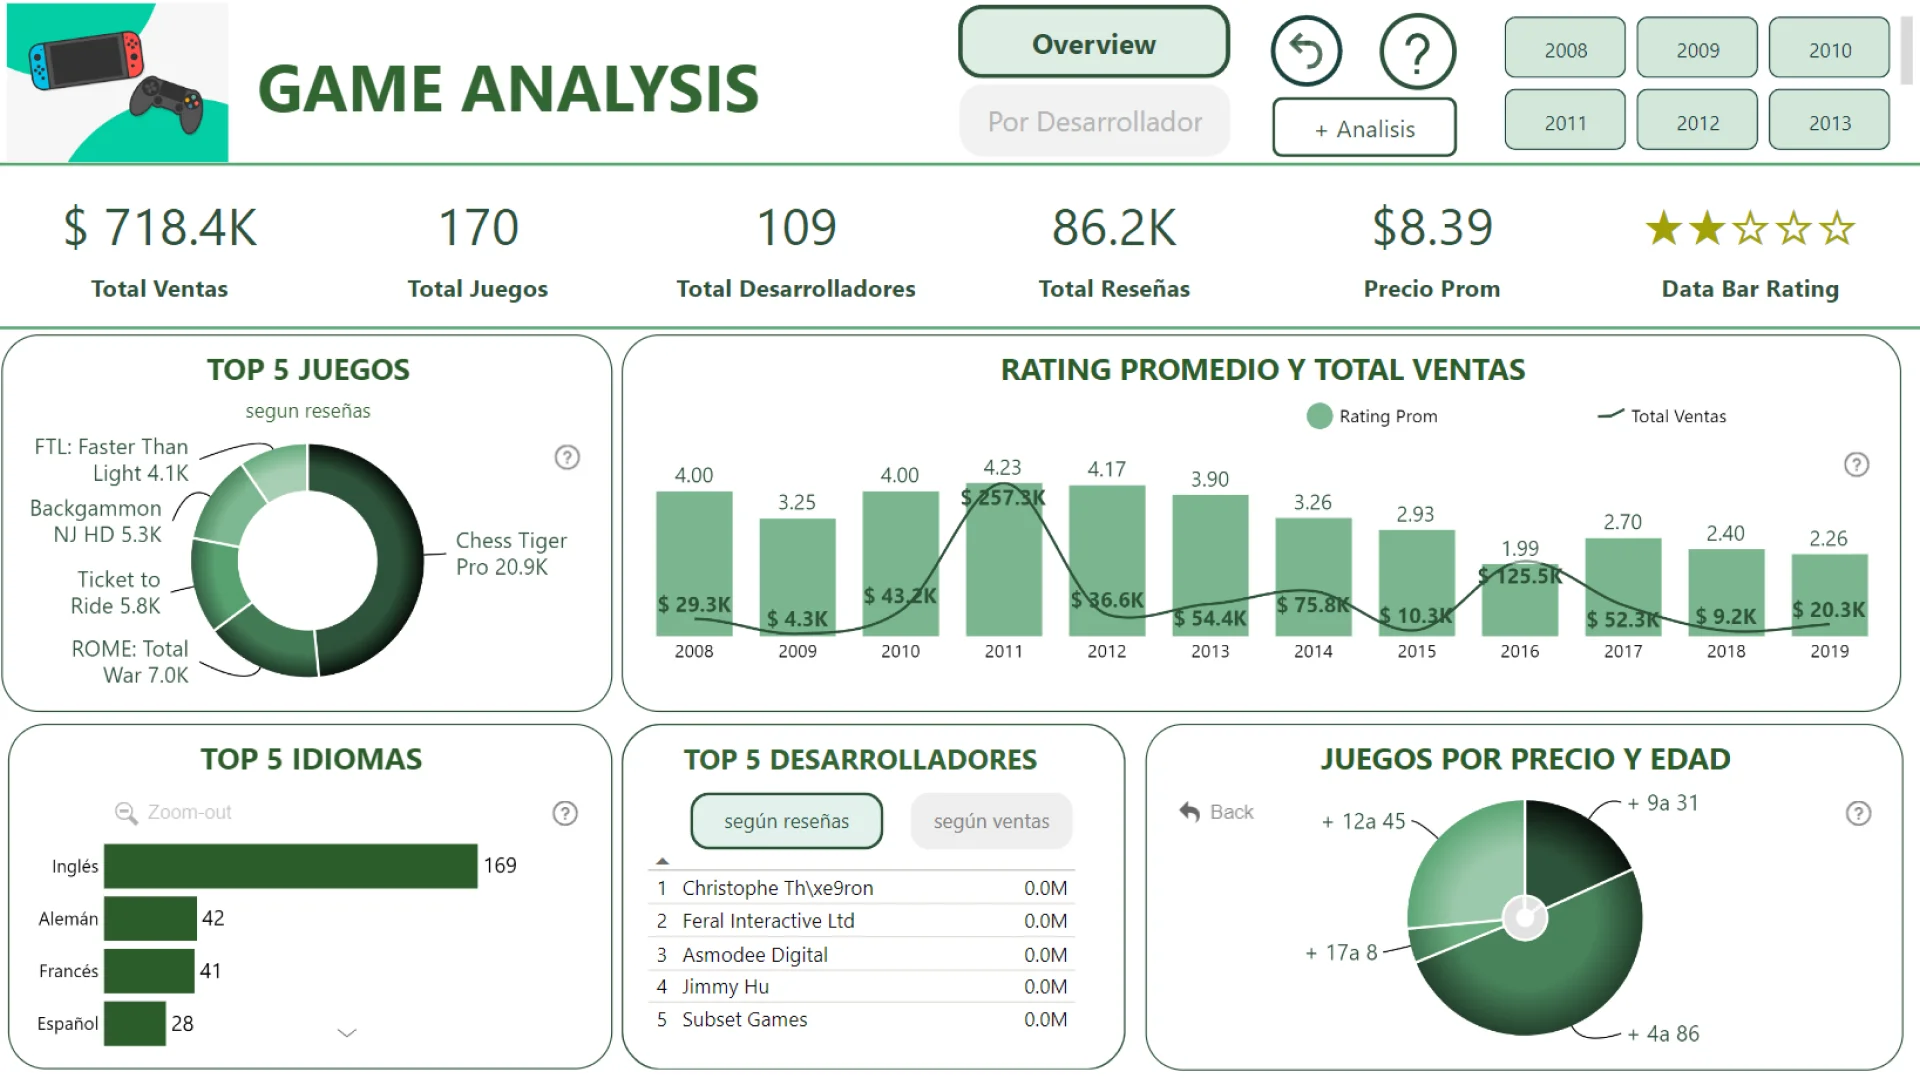Click the FTL: Faster Than Light 4.1K label

tap(111, 460)
